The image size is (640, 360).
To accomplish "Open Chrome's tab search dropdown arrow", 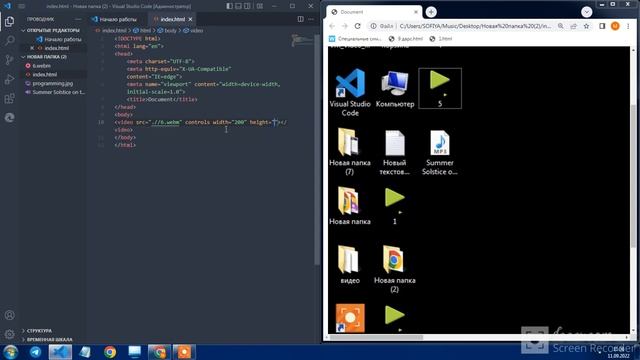I will [x=587, y=12].
